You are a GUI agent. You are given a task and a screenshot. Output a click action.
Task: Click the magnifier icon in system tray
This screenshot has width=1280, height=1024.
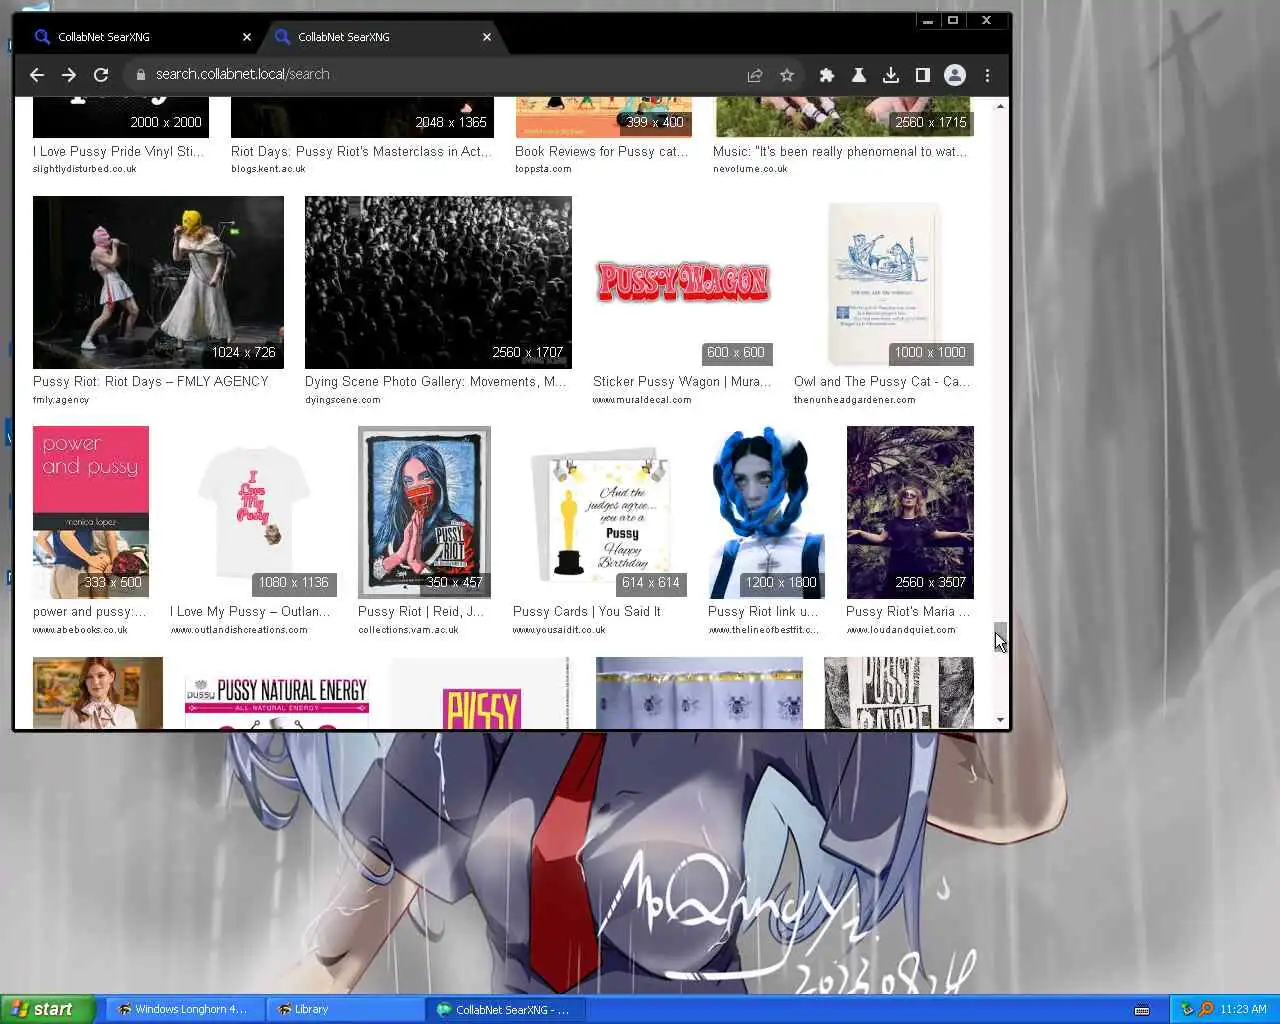point(1205,1009)
